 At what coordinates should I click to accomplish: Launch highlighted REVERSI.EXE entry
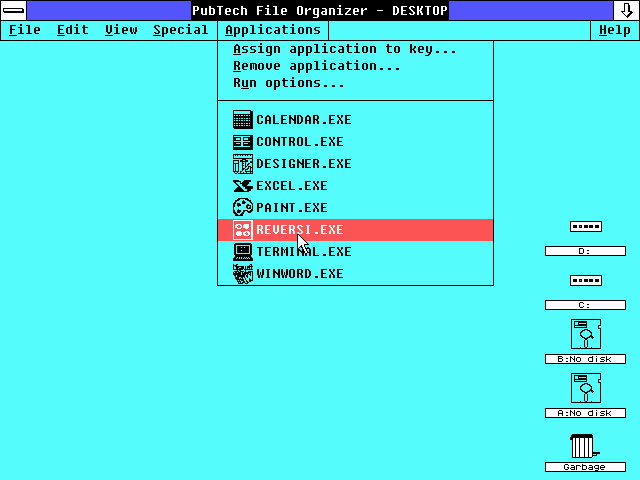[355, 229]
